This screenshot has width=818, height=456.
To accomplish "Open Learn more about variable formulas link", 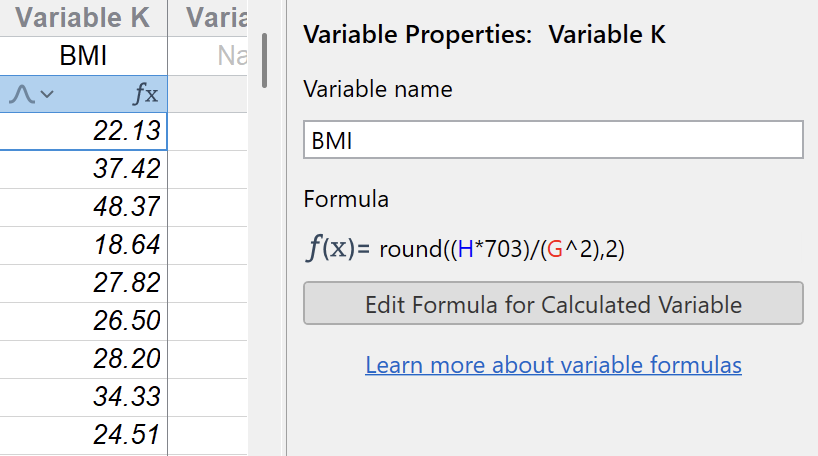I will tap(553, 365).
